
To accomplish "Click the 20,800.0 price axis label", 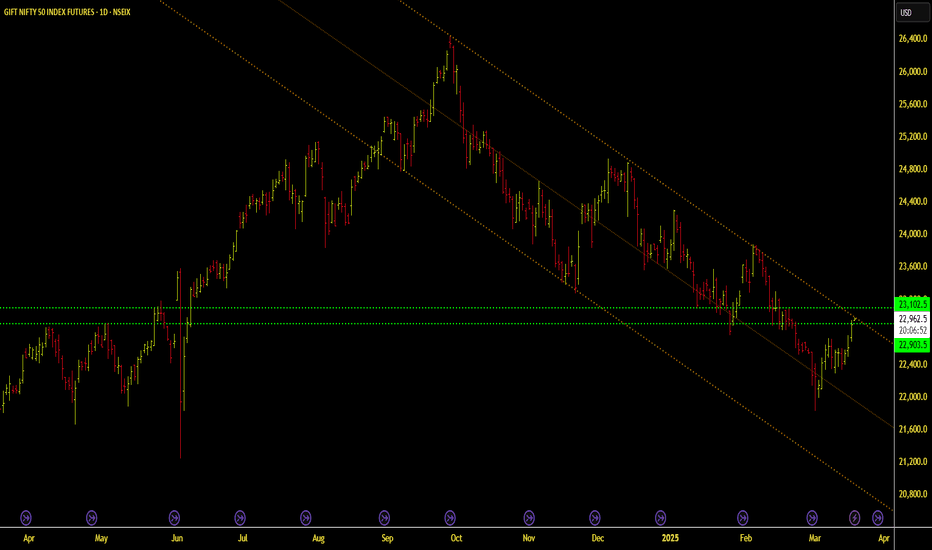I will click(x=912, y=494).
